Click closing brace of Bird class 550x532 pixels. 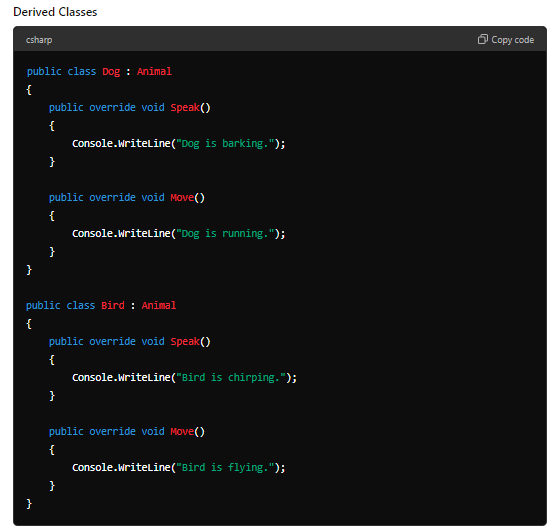pos(29,504)
